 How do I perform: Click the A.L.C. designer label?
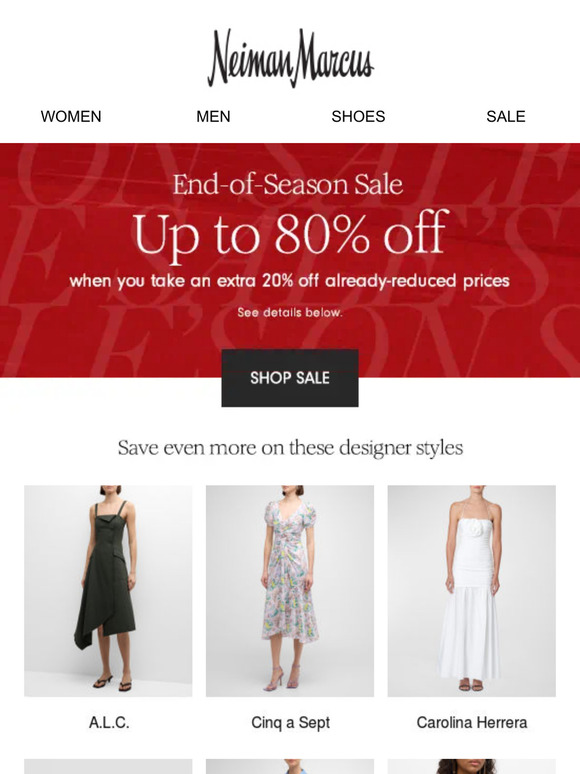pos(109,723)
